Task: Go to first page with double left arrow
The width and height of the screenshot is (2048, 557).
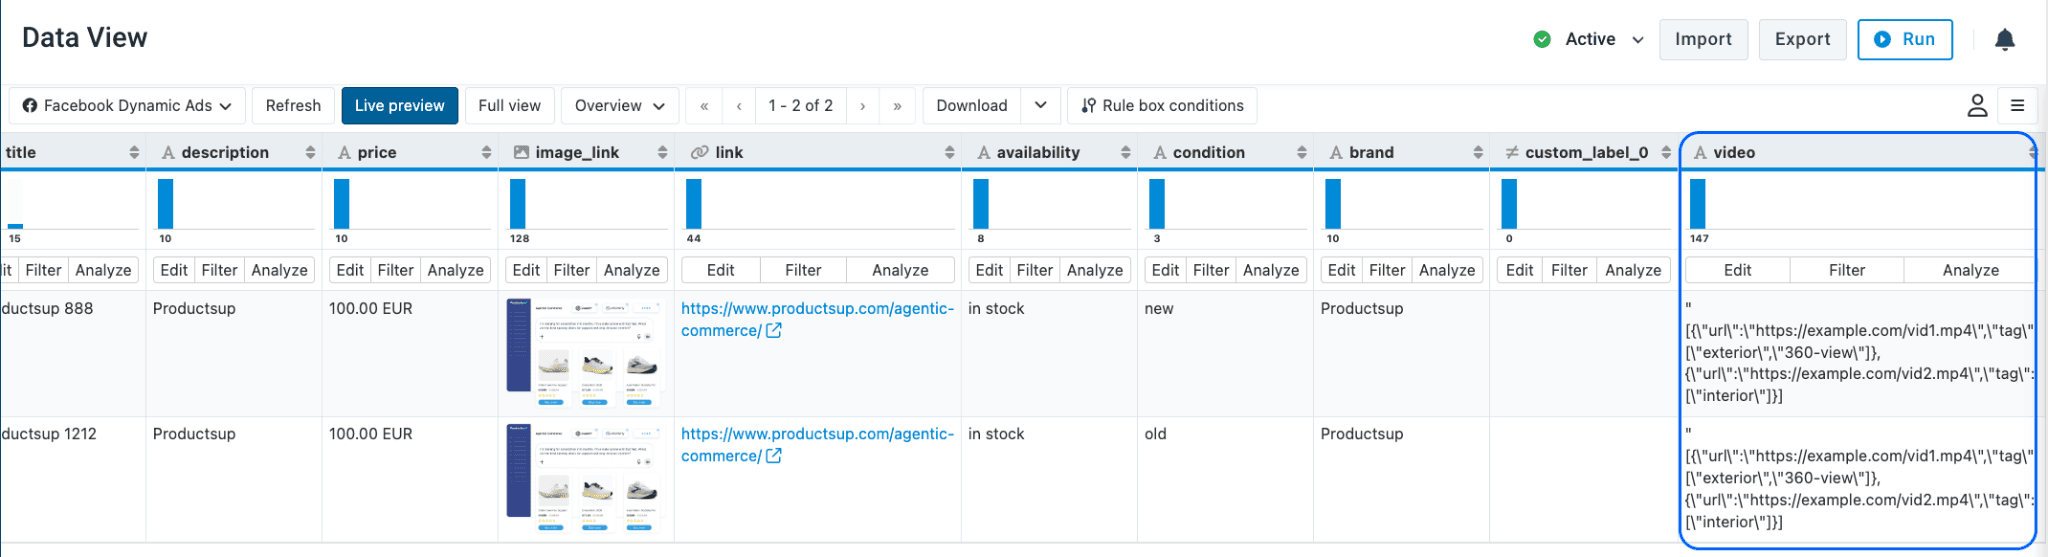Action: pyautogui.click(x=704, y=106)
